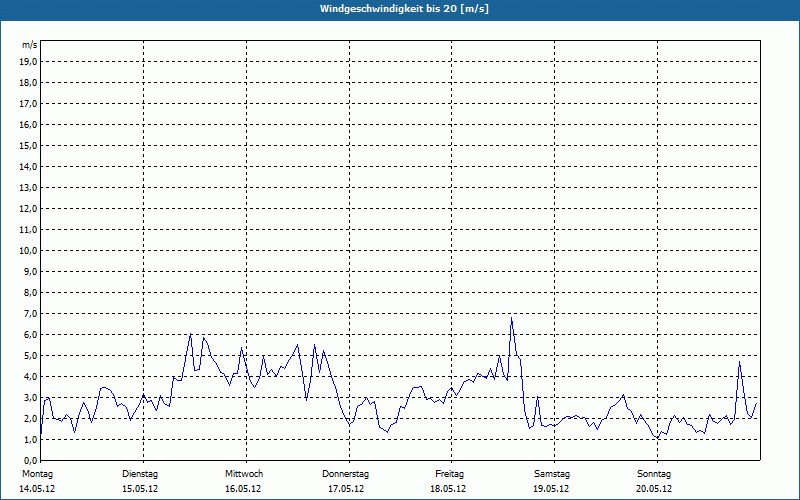Click the 5,0 axis value
The height and width of the screenshot is (500, 800).
31,356
